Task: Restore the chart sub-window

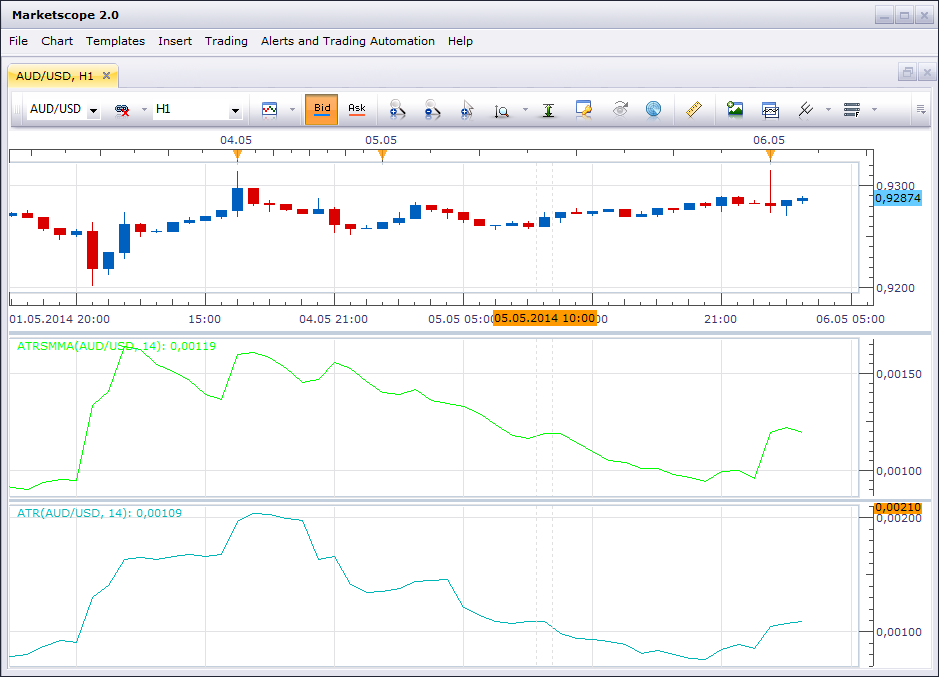Action: point(908,72)
